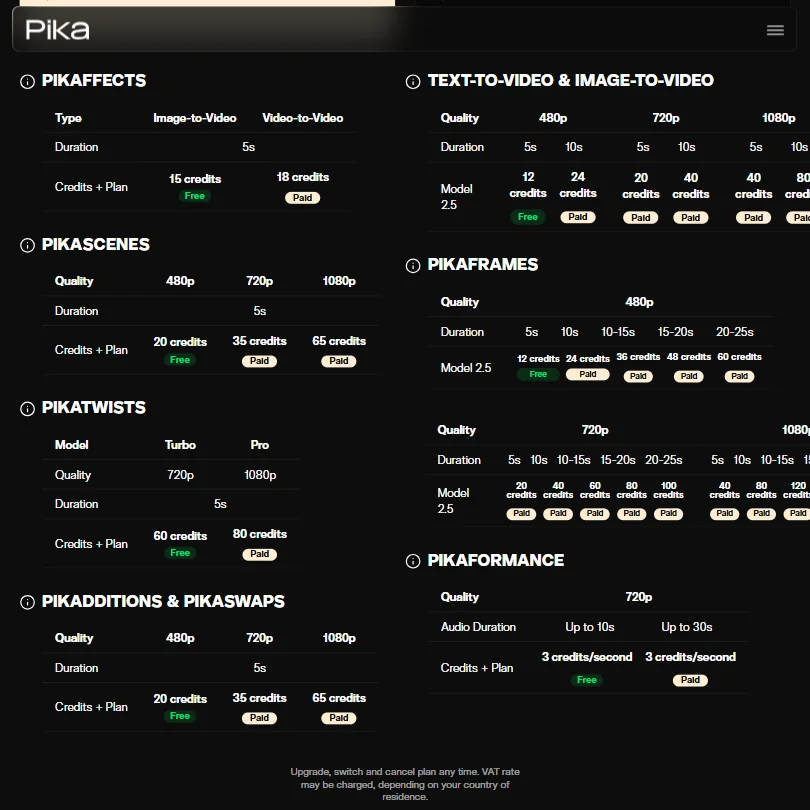Click Free badge under Pikascenes 20 credits
Viewport: 810px width, 810px height.
(180, 360)
